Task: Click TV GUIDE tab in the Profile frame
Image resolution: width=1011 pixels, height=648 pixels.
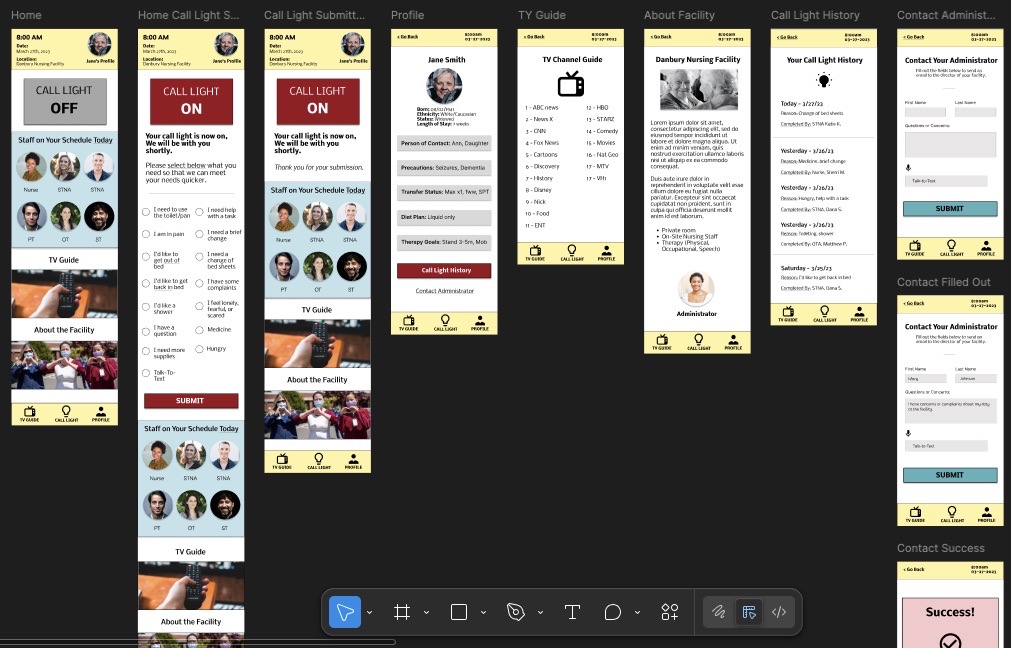Action: [x=408, y=323]
